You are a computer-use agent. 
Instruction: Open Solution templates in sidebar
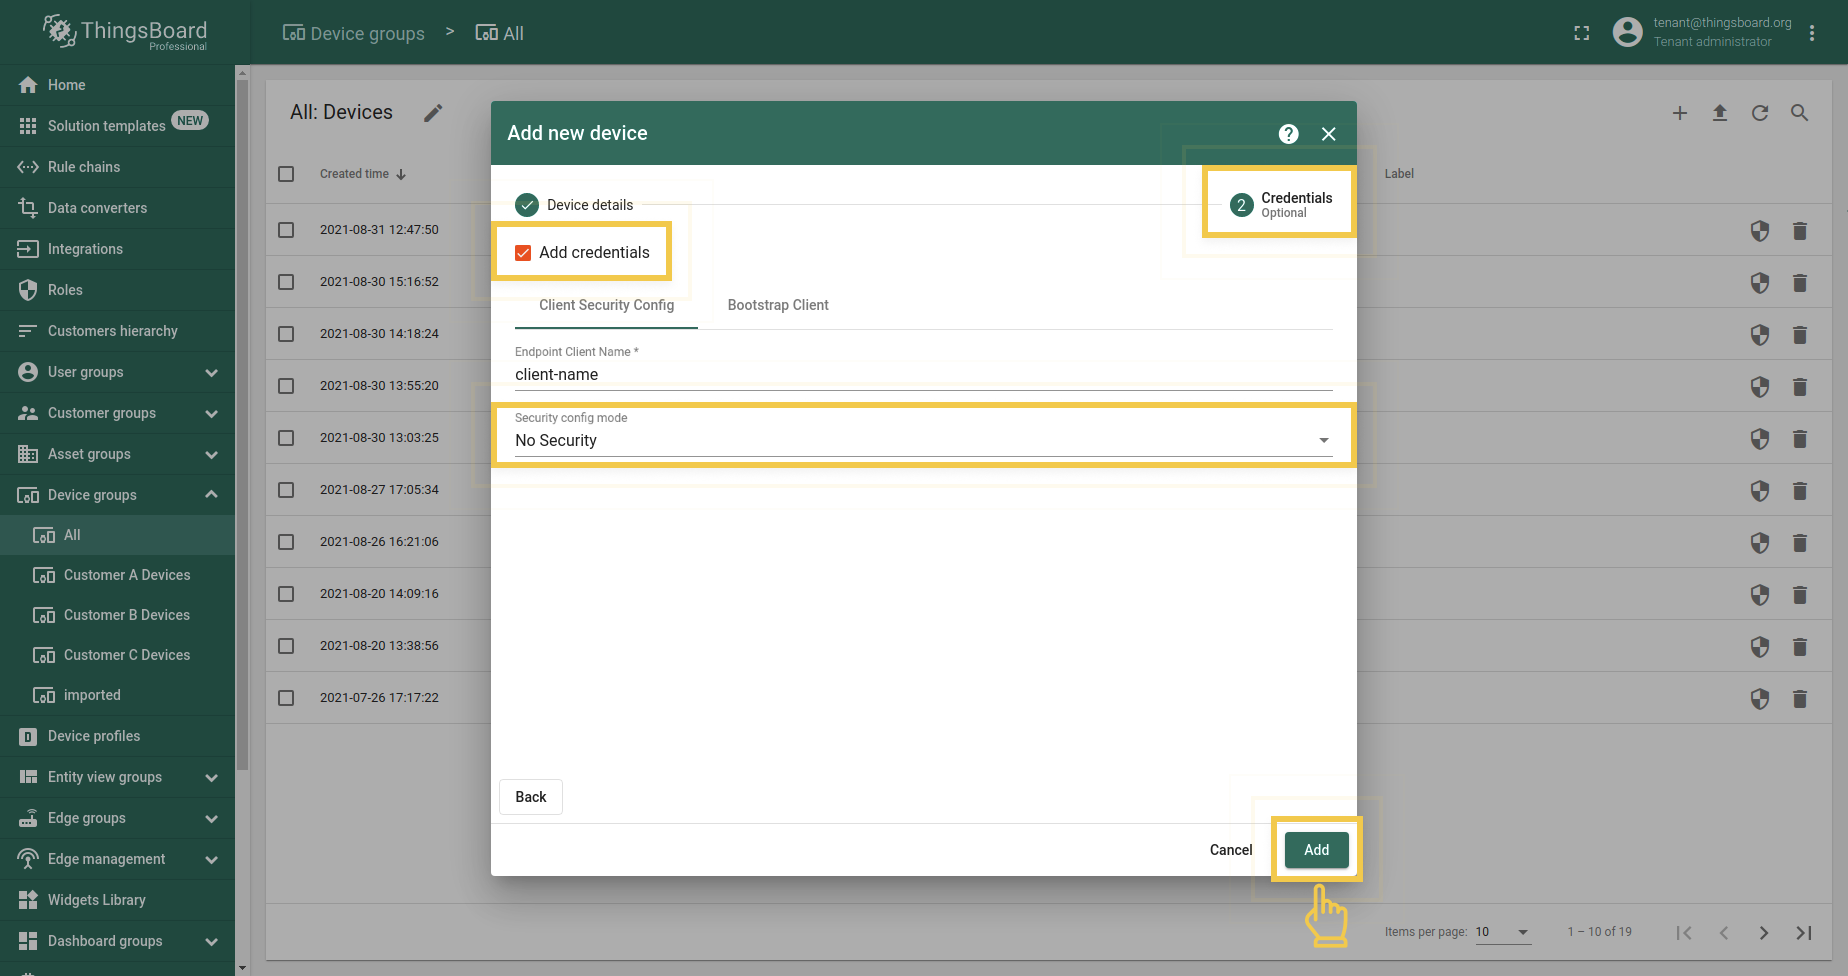coord(117,126)
